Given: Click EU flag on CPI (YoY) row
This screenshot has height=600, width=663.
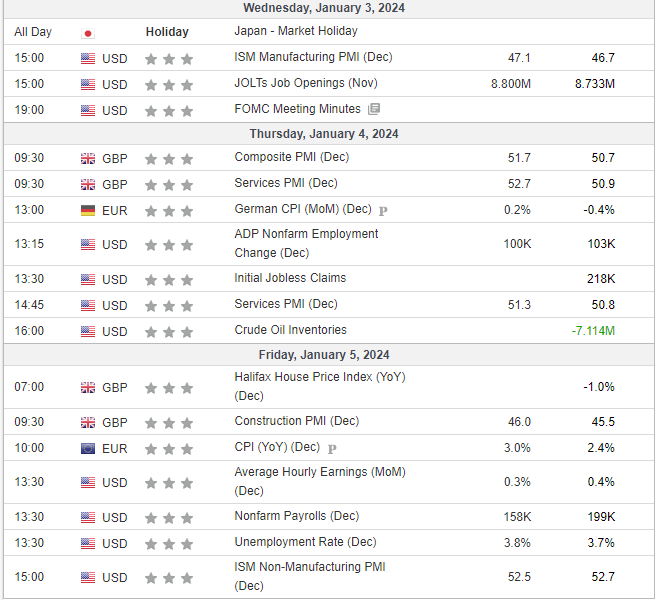Looking at the screenshot, I should pos(88,448).
